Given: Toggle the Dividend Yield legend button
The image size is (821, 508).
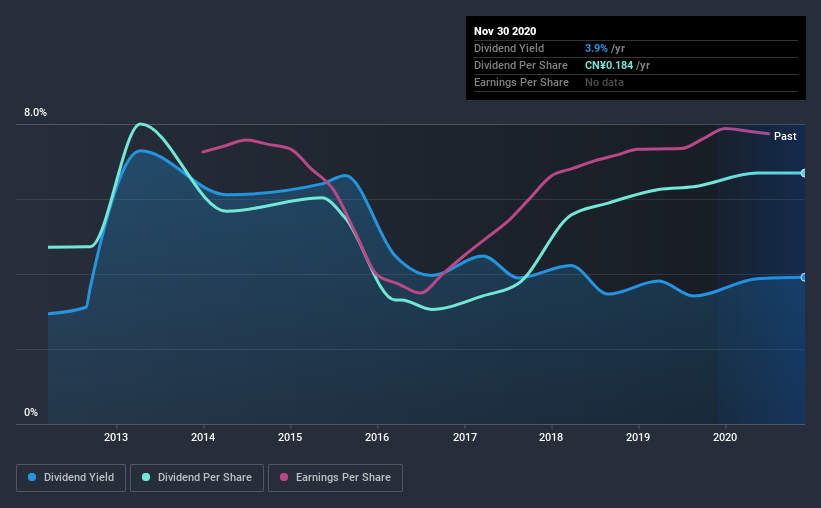Looking at the screenshot, I should [71, 478].
